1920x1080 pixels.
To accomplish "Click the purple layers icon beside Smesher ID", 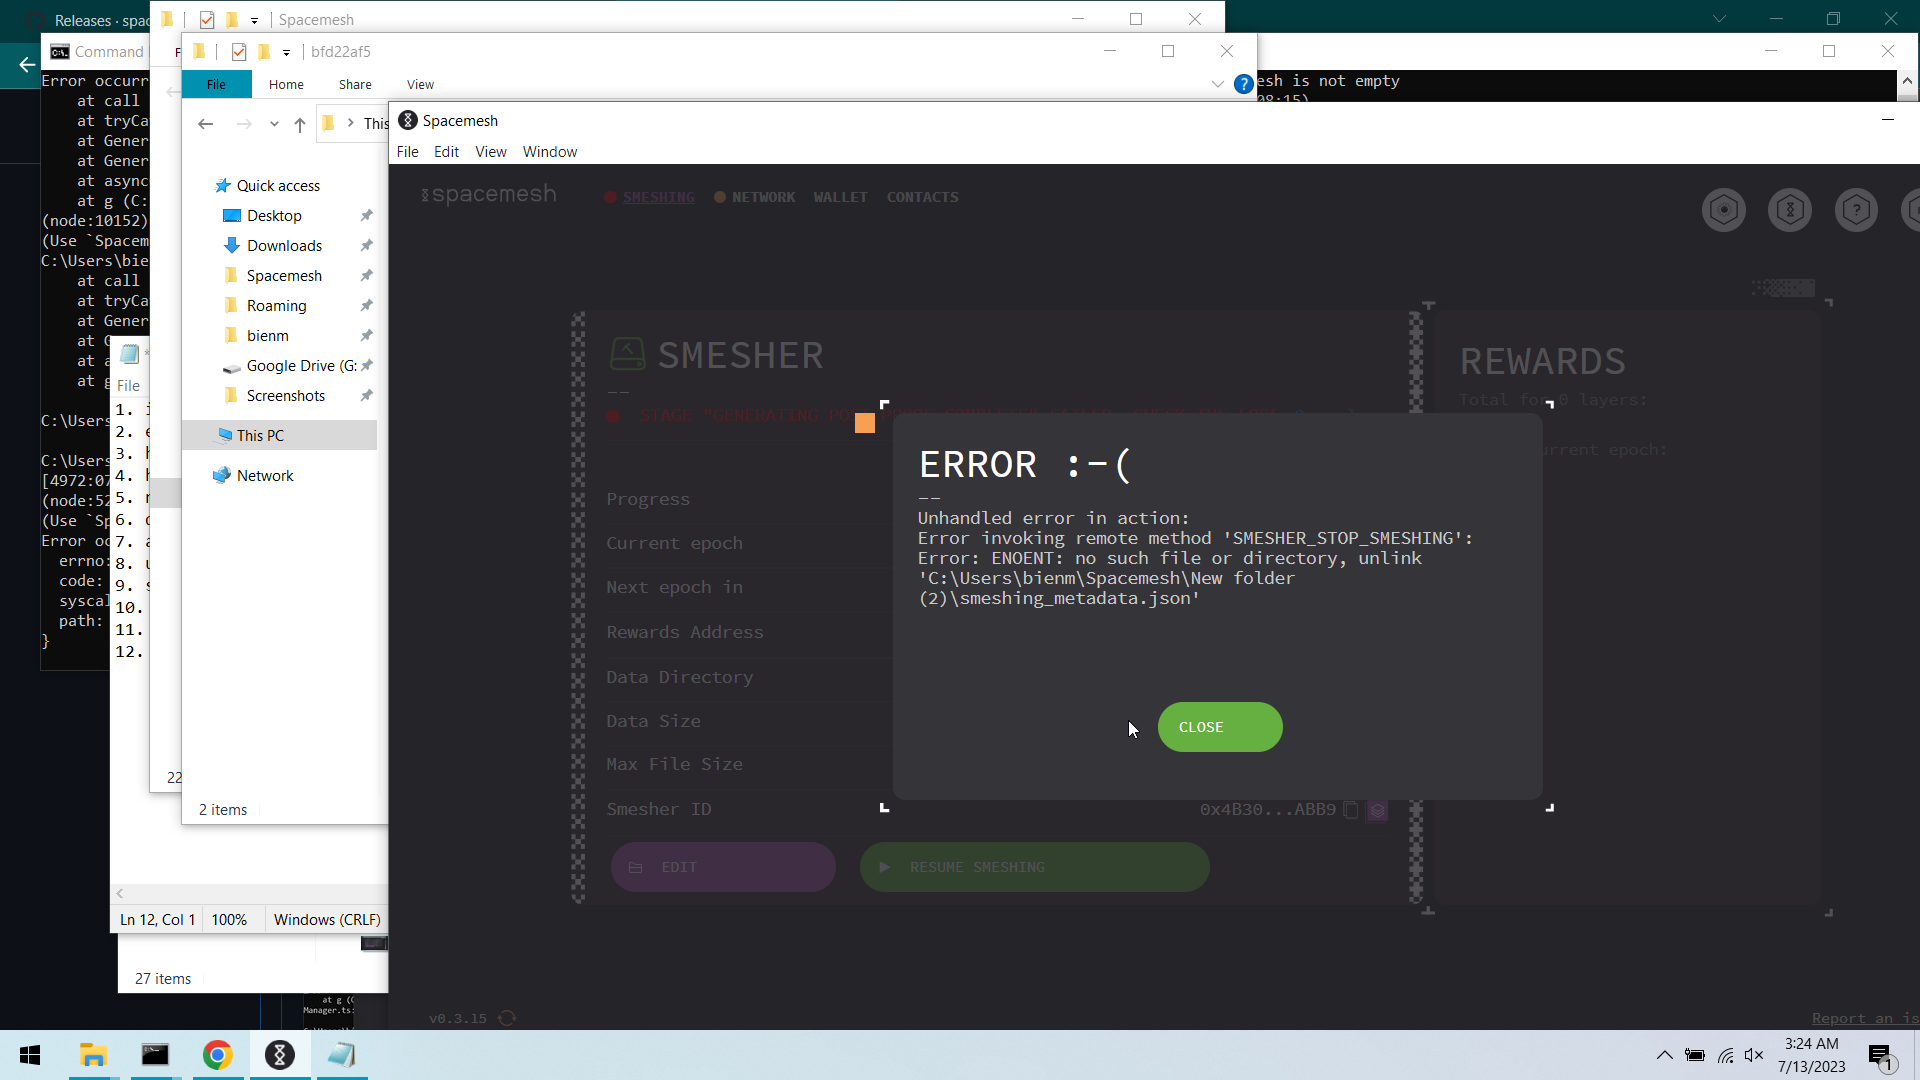I will [1378, 810].
